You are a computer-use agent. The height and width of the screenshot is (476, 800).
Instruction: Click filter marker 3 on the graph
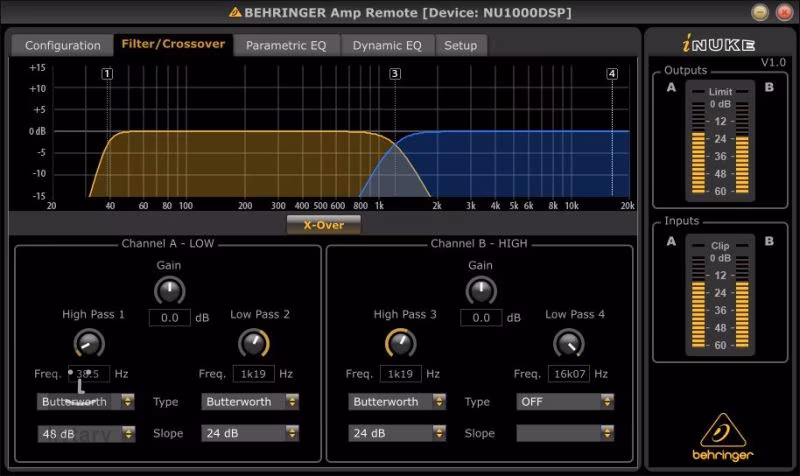tap(395, 74)
